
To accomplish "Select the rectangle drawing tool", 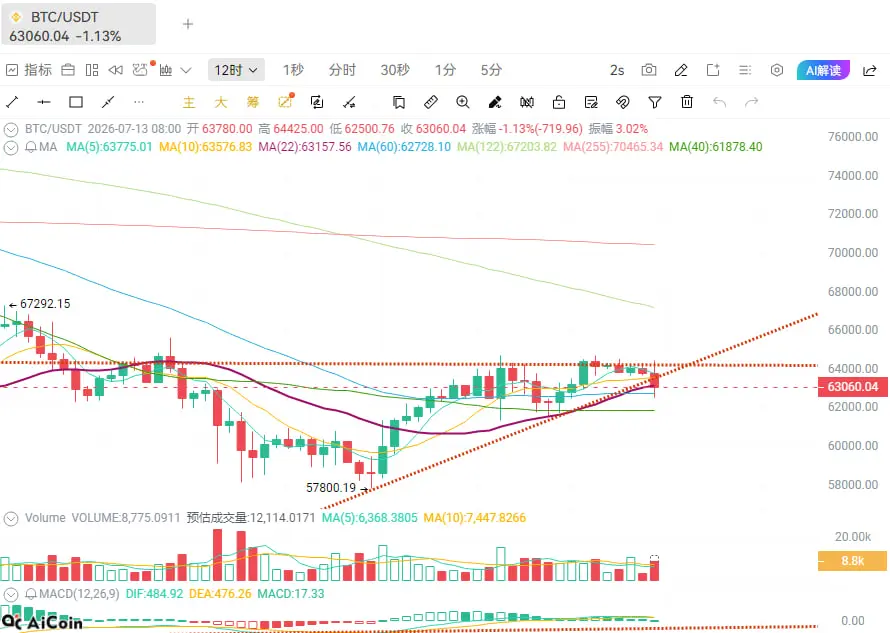I will [75, 102].
